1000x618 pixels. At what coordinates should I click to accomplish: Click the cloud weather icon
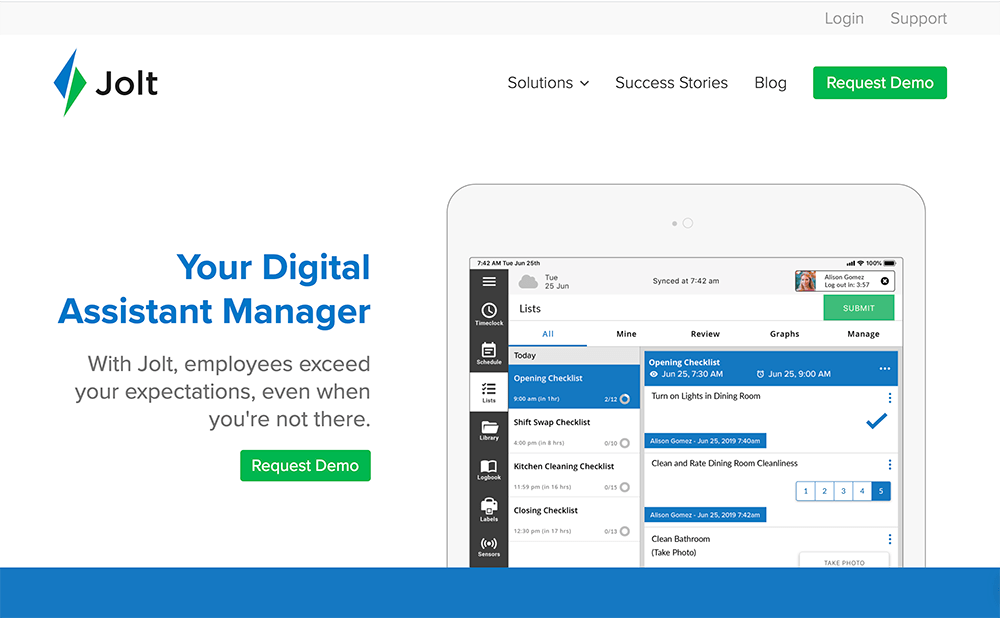528,281
